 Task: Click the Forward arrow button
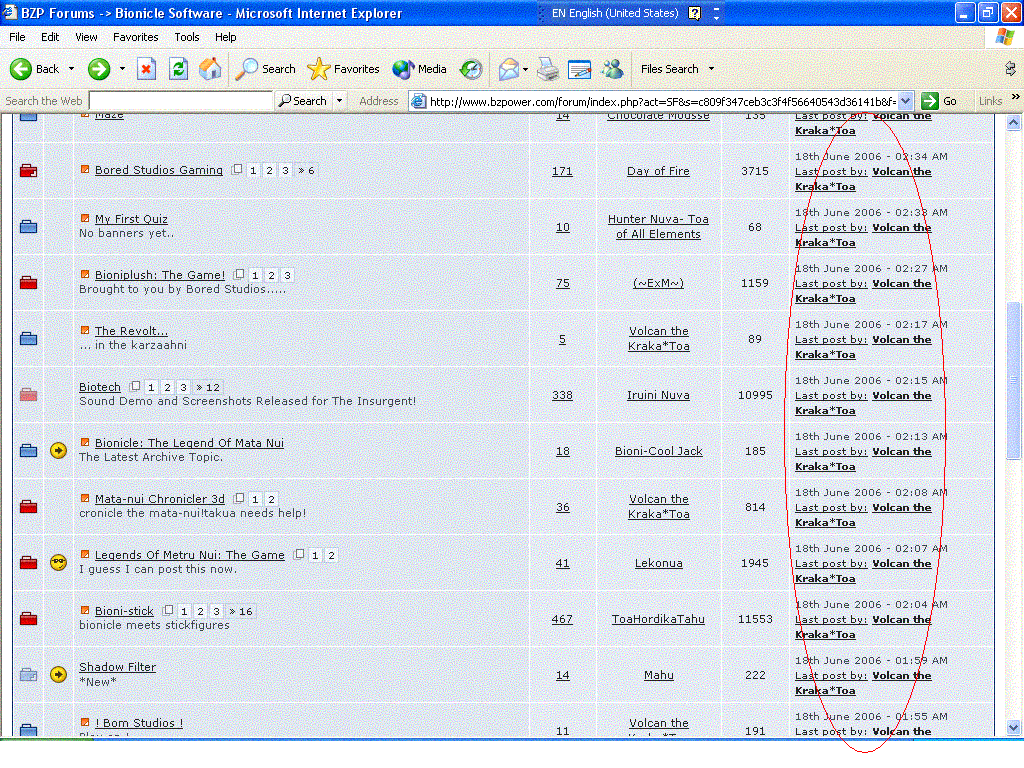[98, 69]
